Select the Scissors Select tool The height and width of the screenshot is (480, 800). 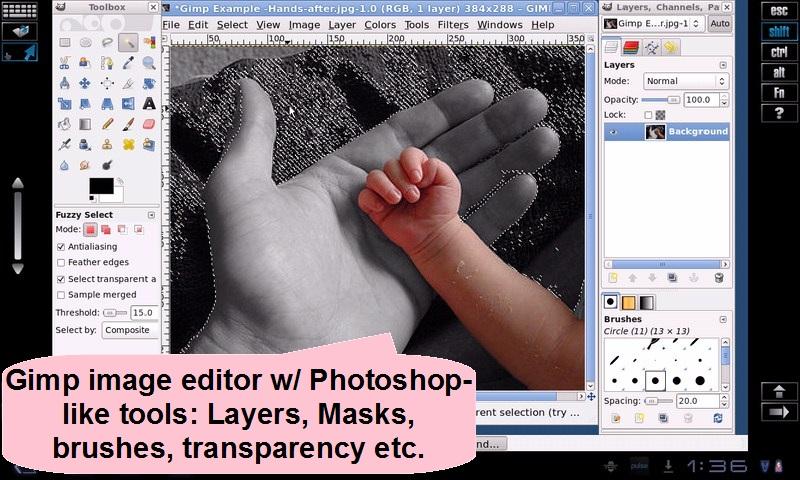pyautogui.click(x=64, y=63)
